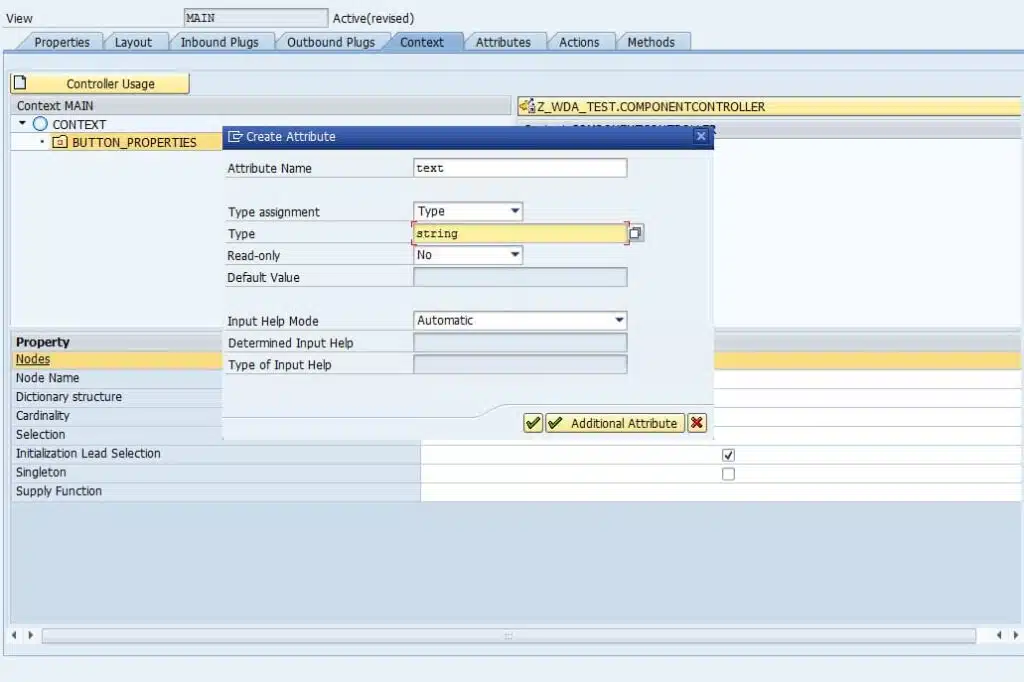Image resolution: width=1024 pixels, height=682 pixels.
Task: Enable the Singleton checkbox
Action: click(728, 474)
